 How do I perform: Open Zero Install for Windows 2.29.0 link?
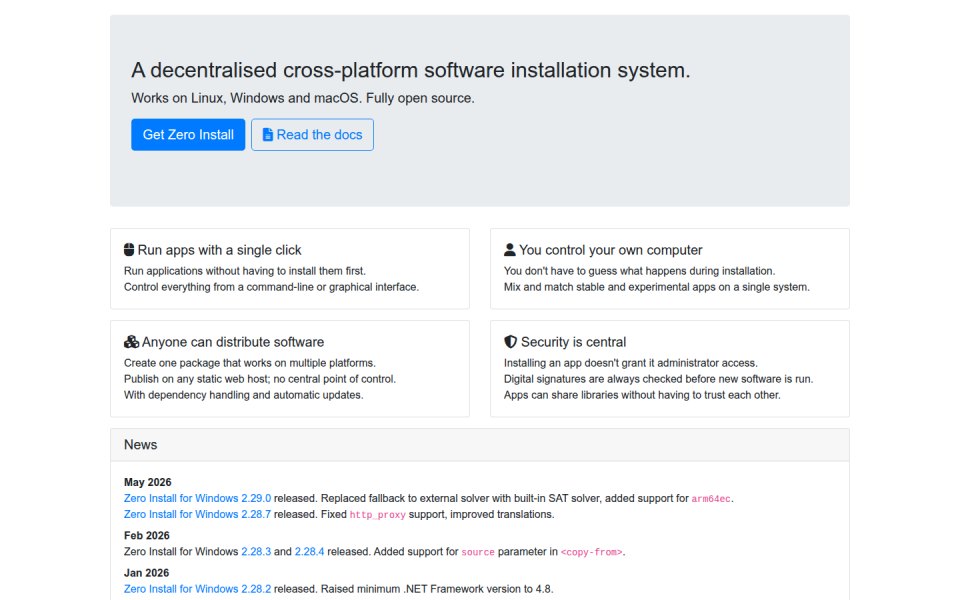pos(197,498)
